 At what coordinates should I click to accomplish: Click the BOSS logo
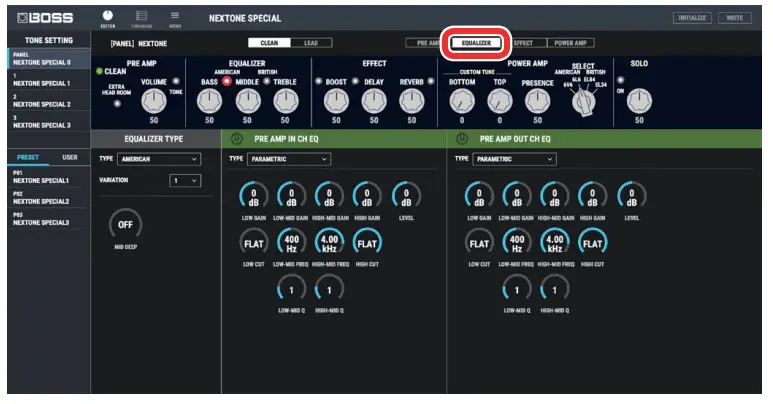pyautogui.click(x=45, y=18)
